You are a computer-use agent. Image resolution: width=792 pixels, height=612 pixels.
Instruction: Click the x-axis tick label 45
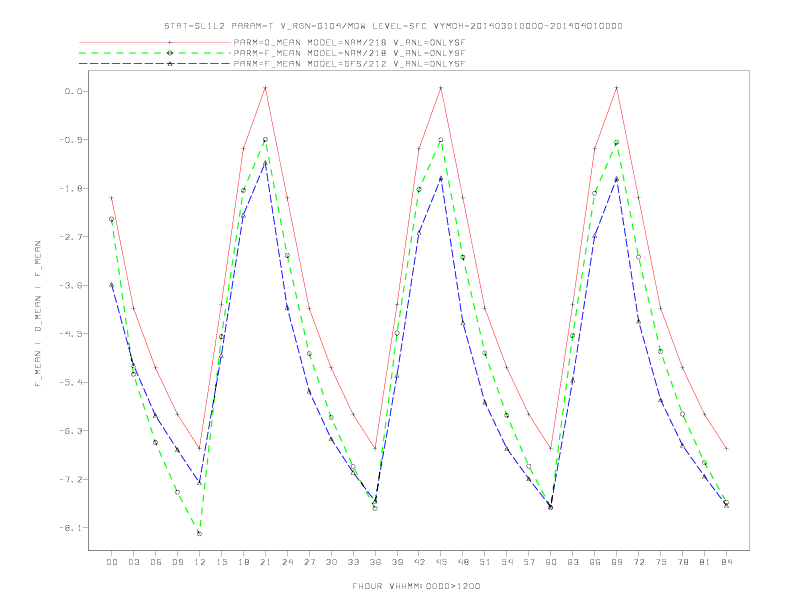(x=441, y=562)
